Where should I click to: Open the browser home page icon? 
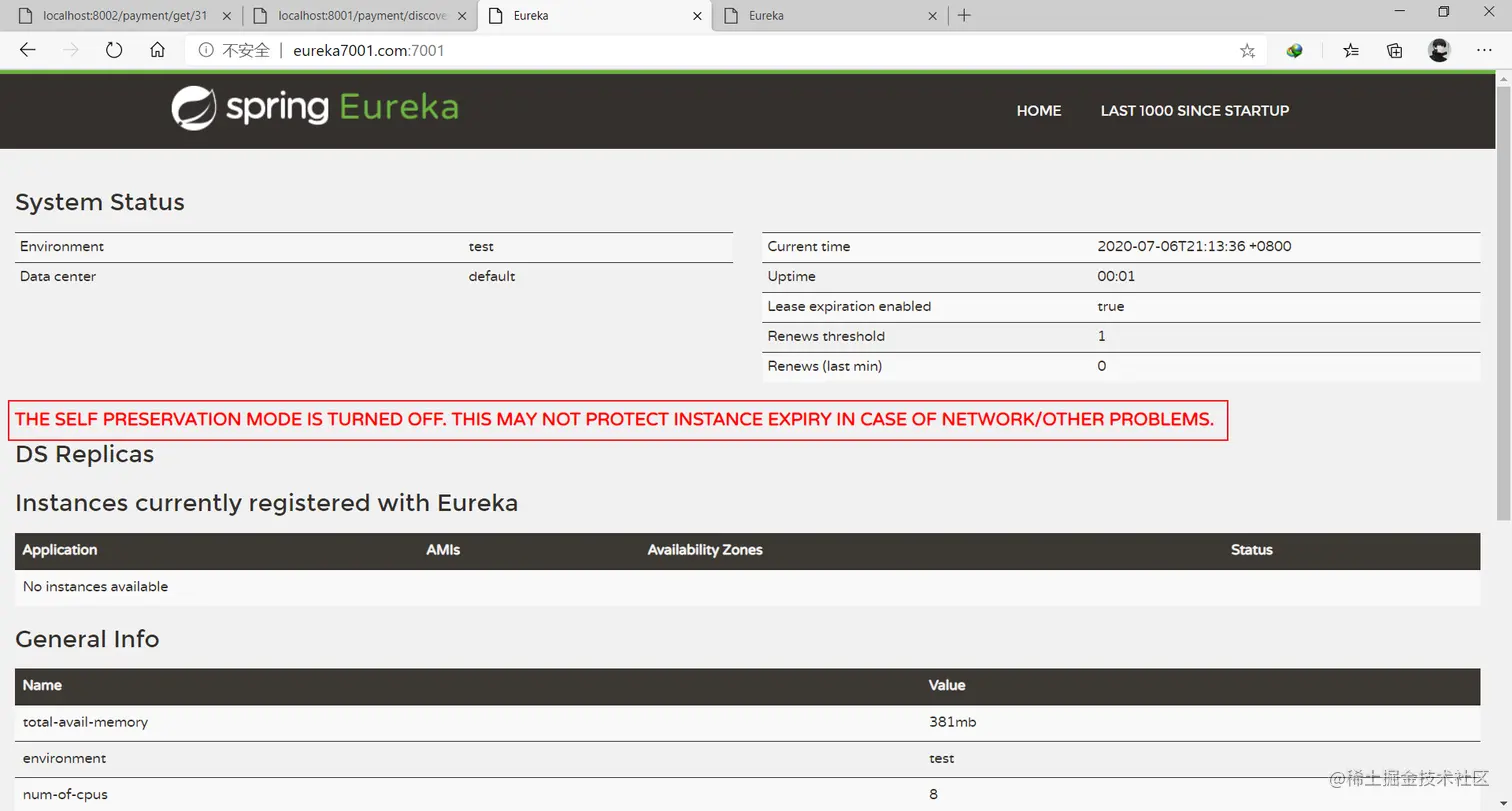(x=157, y=50)
